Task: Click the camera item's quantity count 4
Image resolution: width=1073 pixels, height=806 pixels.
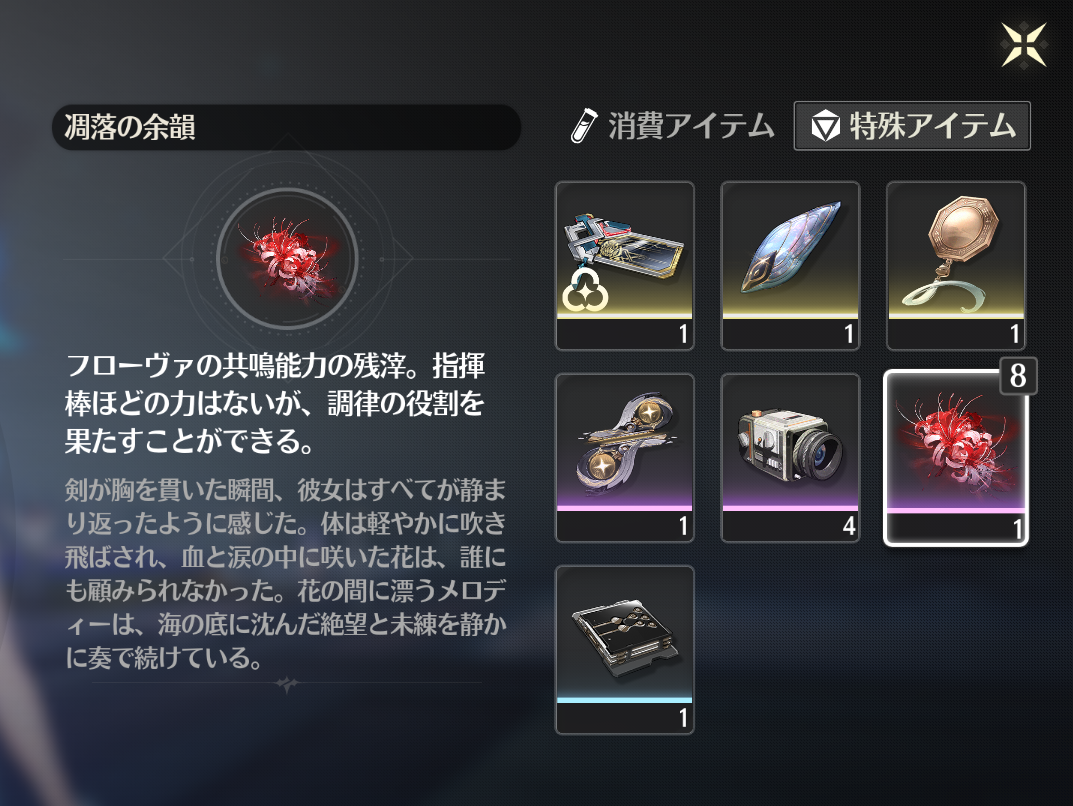Action: (x=849, y=526)
